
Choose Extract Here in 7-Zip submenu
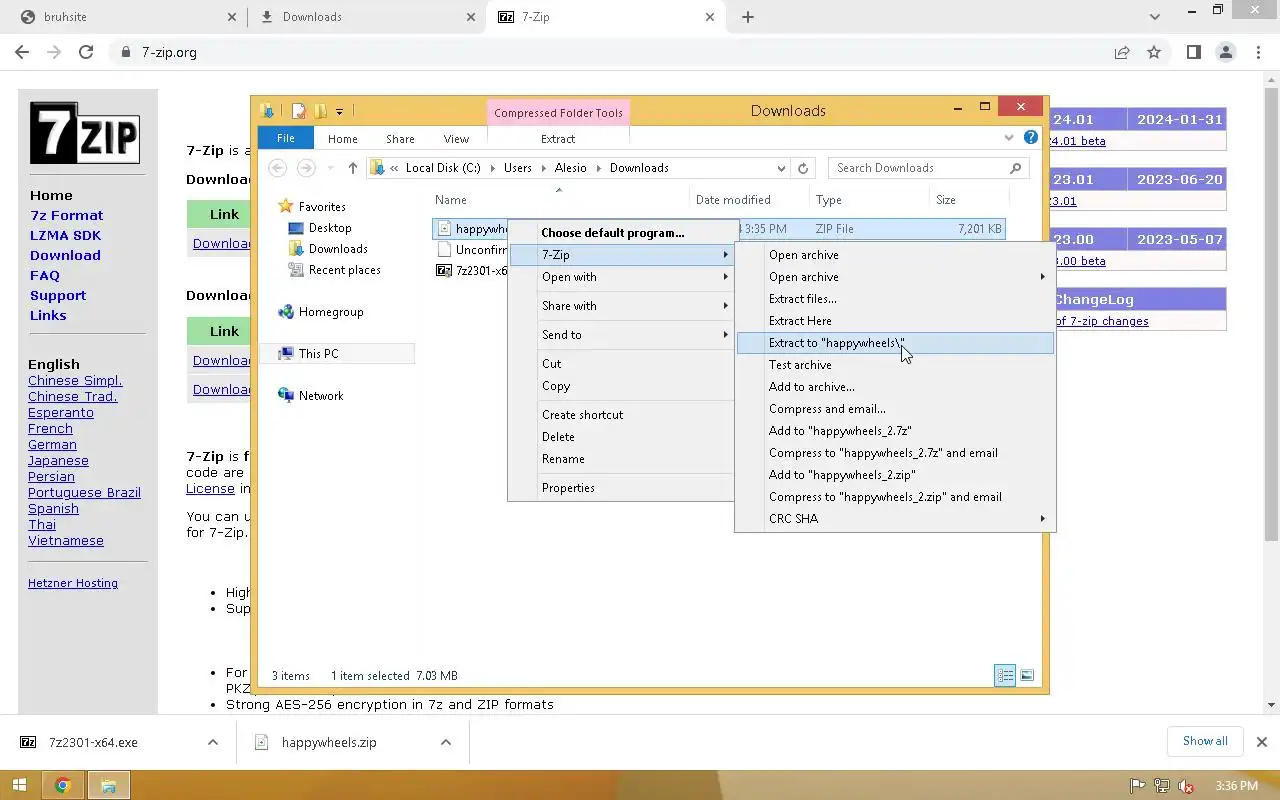click(800, 321)
